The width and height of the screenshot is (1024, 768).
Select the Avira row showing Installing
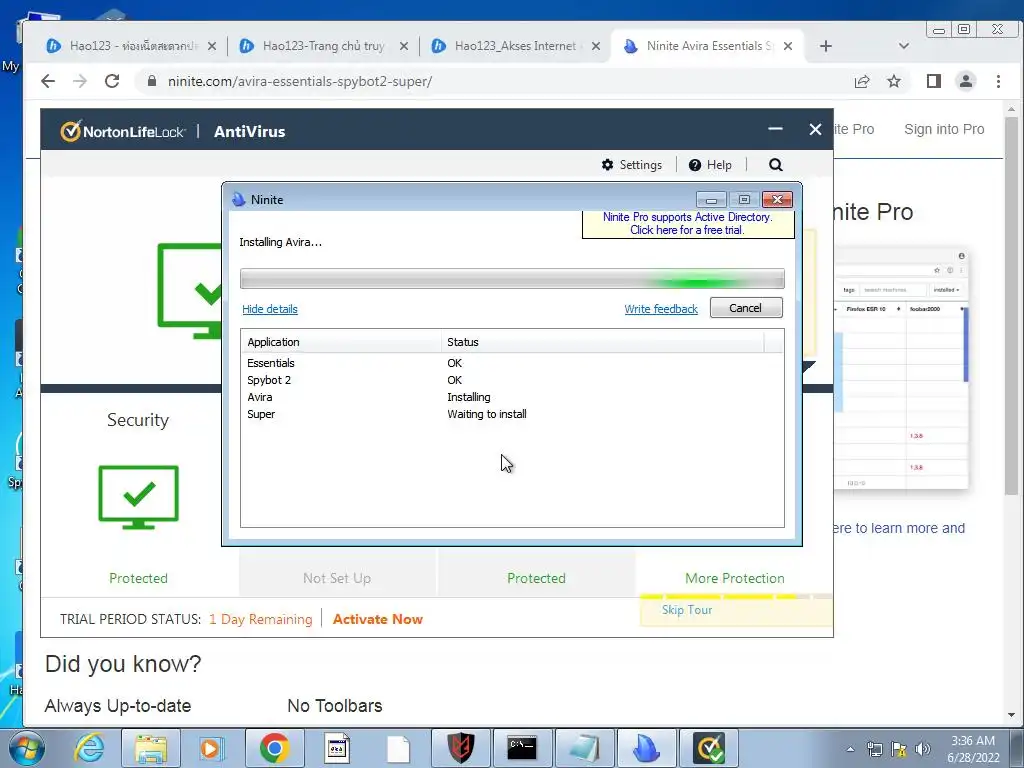(512, 397)
